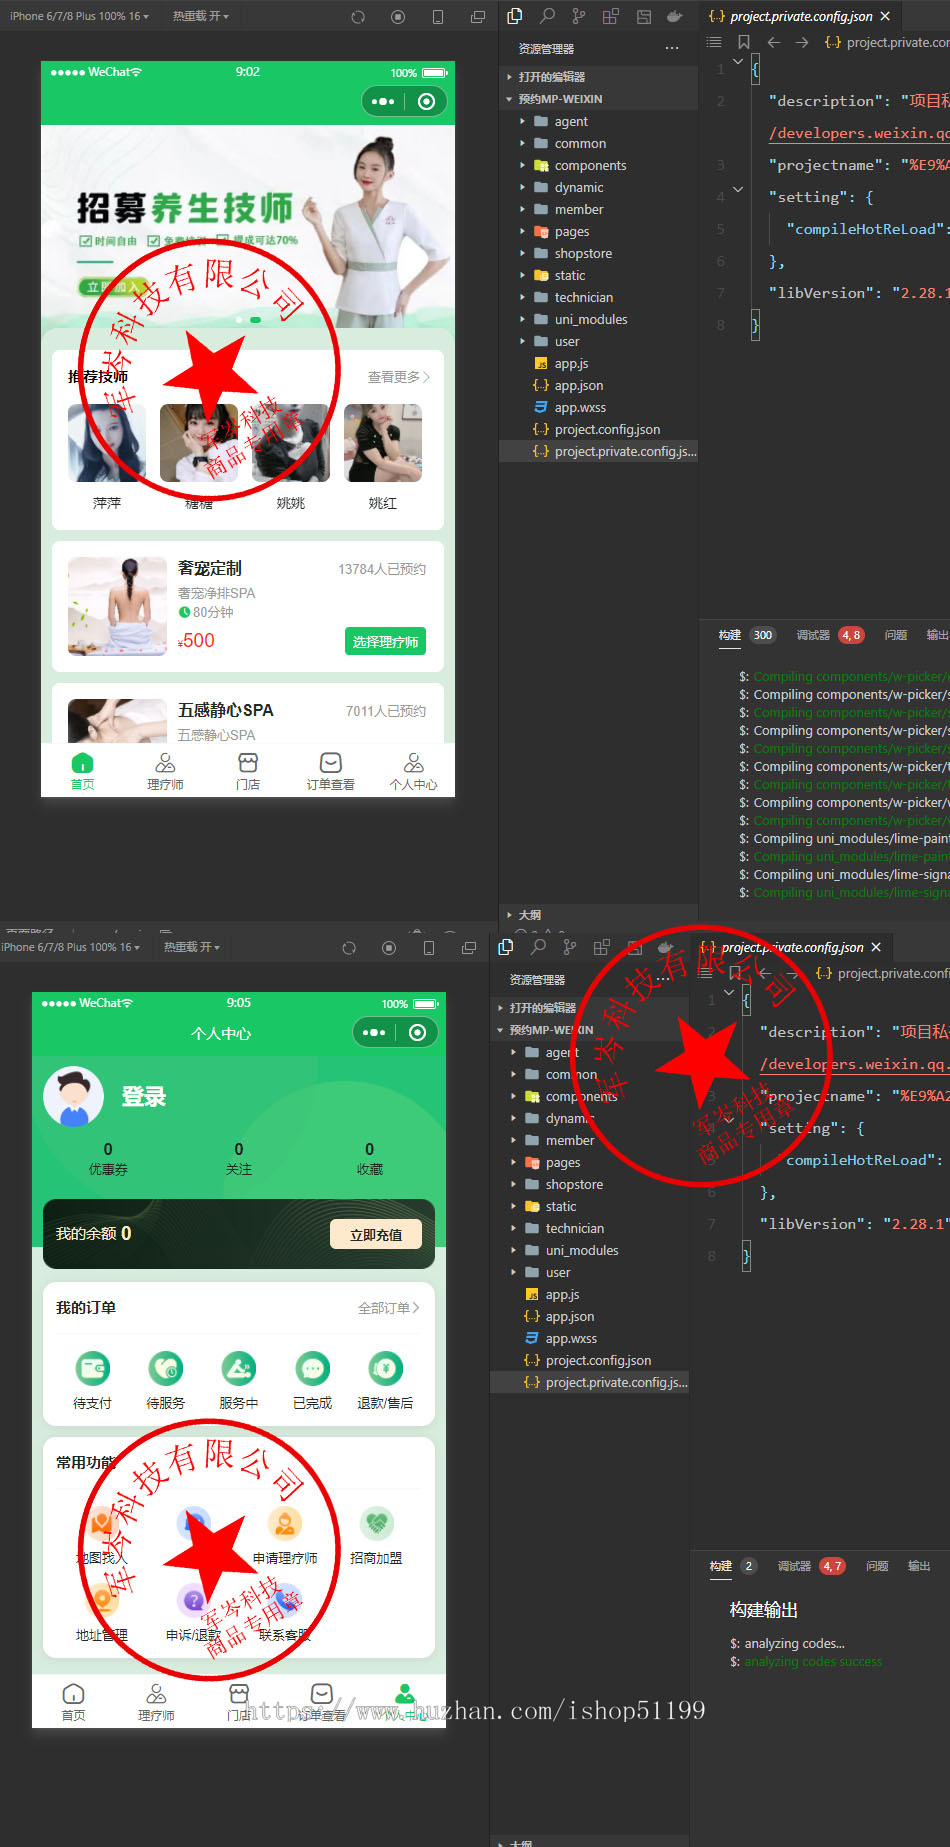Tap 退款/售后 order icon

pos(385,1368)
